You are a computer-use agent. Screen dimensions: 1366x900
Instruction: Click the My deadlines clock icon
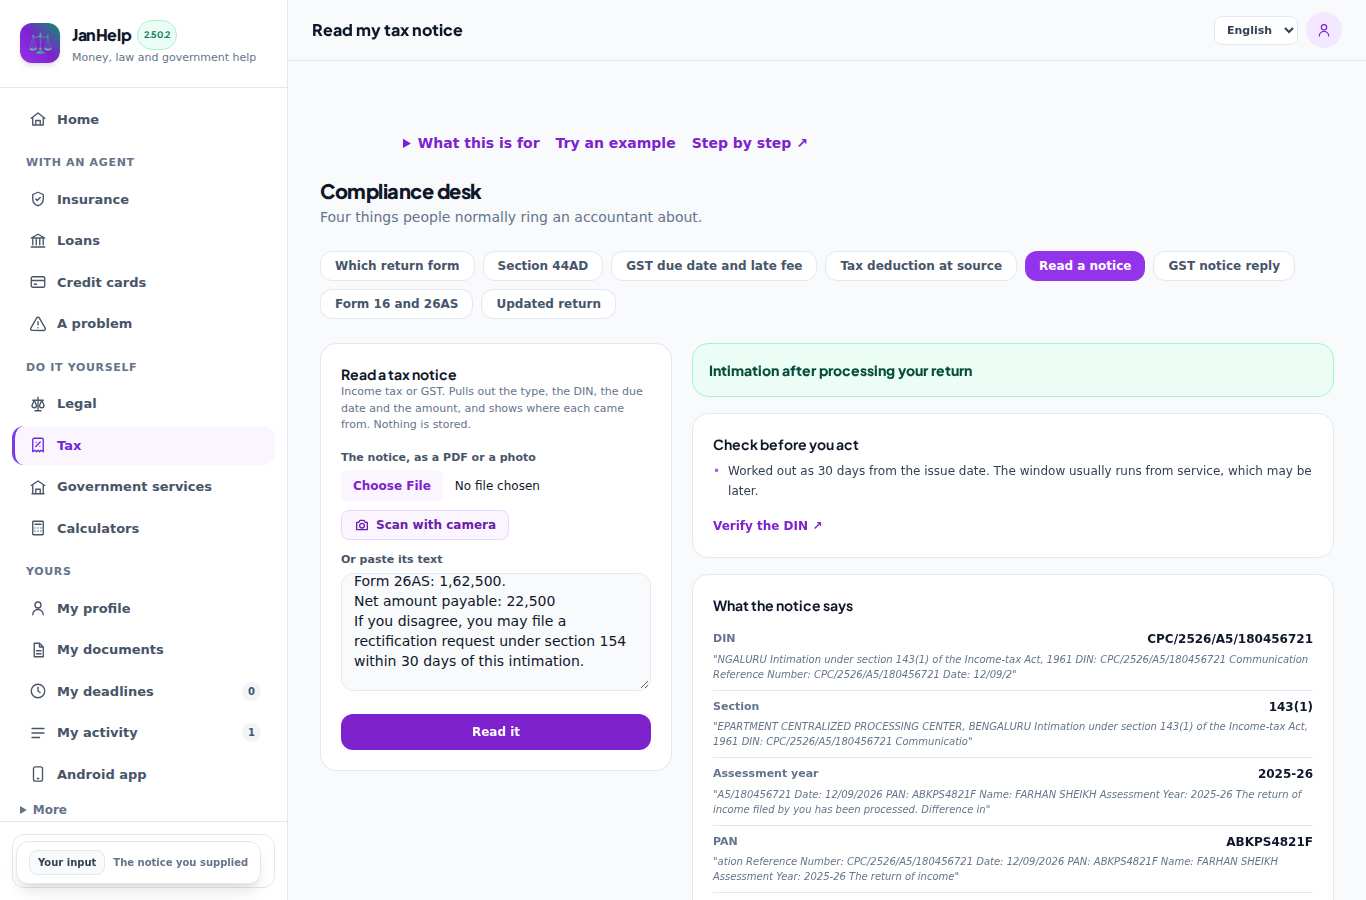(38, 691)
